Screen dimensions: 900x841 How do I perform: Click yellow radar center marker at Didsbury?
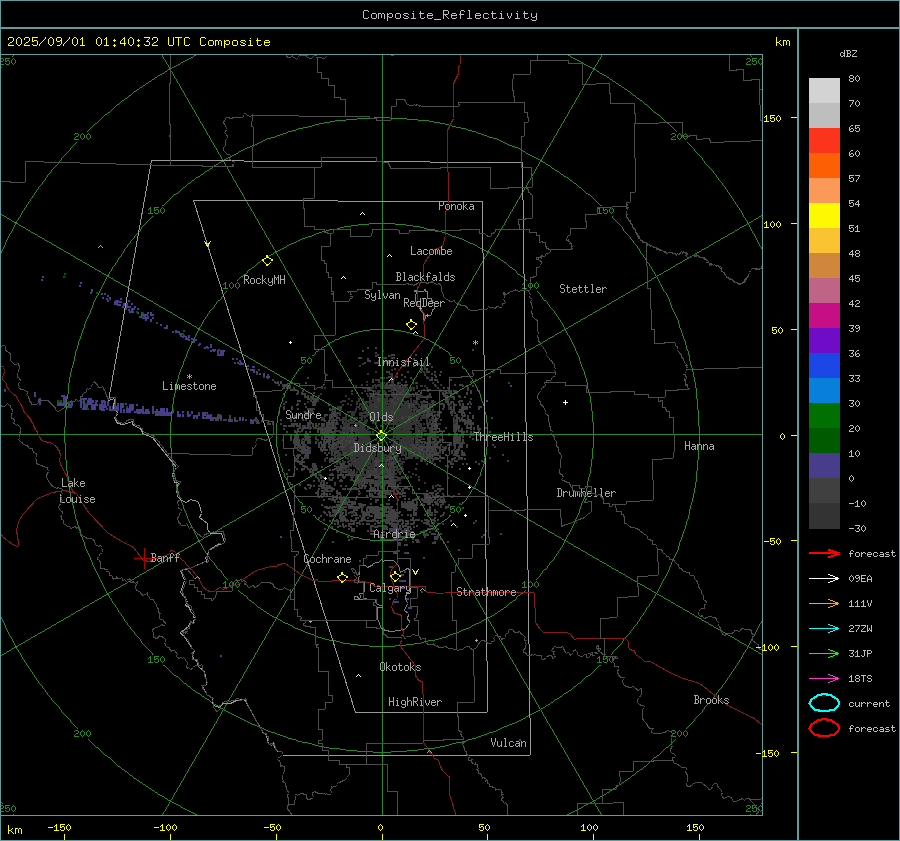point(381,435)
